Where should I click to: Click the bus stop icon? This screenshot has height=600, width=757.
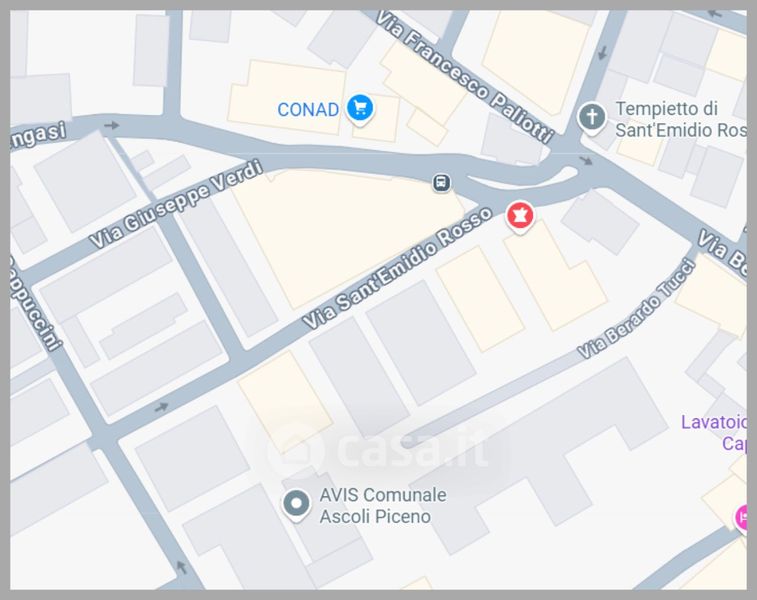pos(441,183)
